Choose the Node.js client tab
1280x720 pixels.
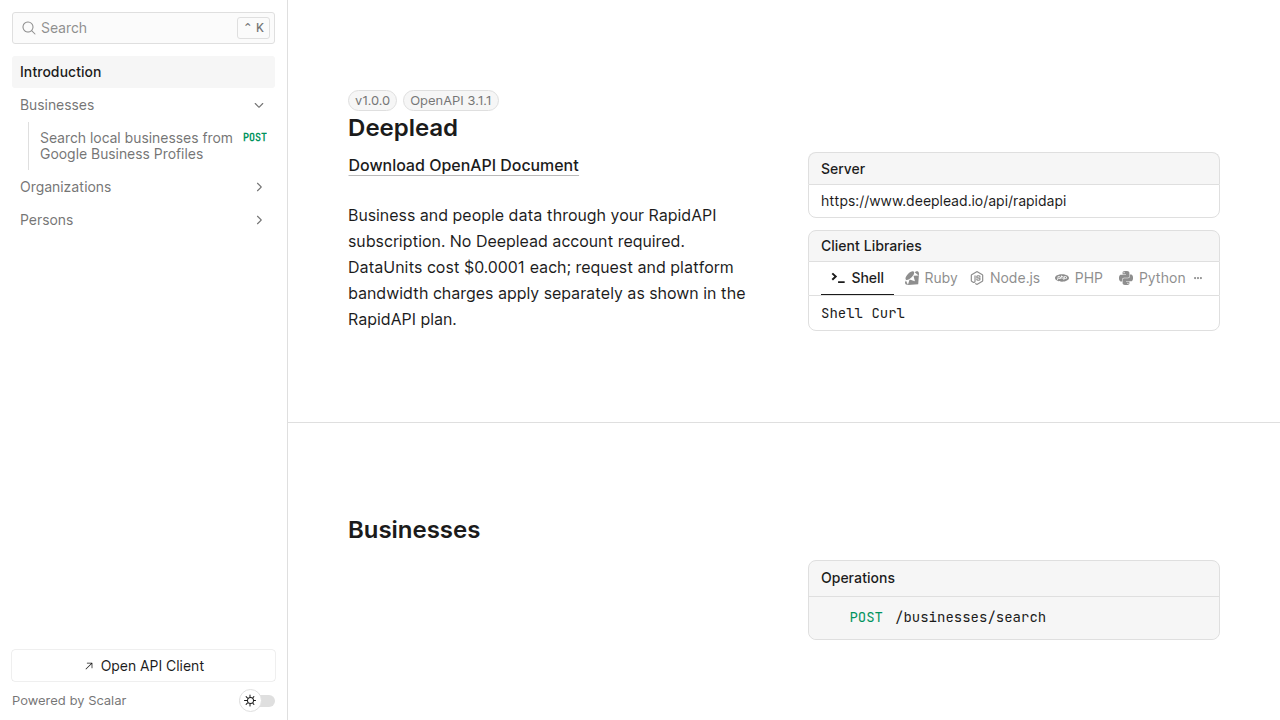point(1005,278)
